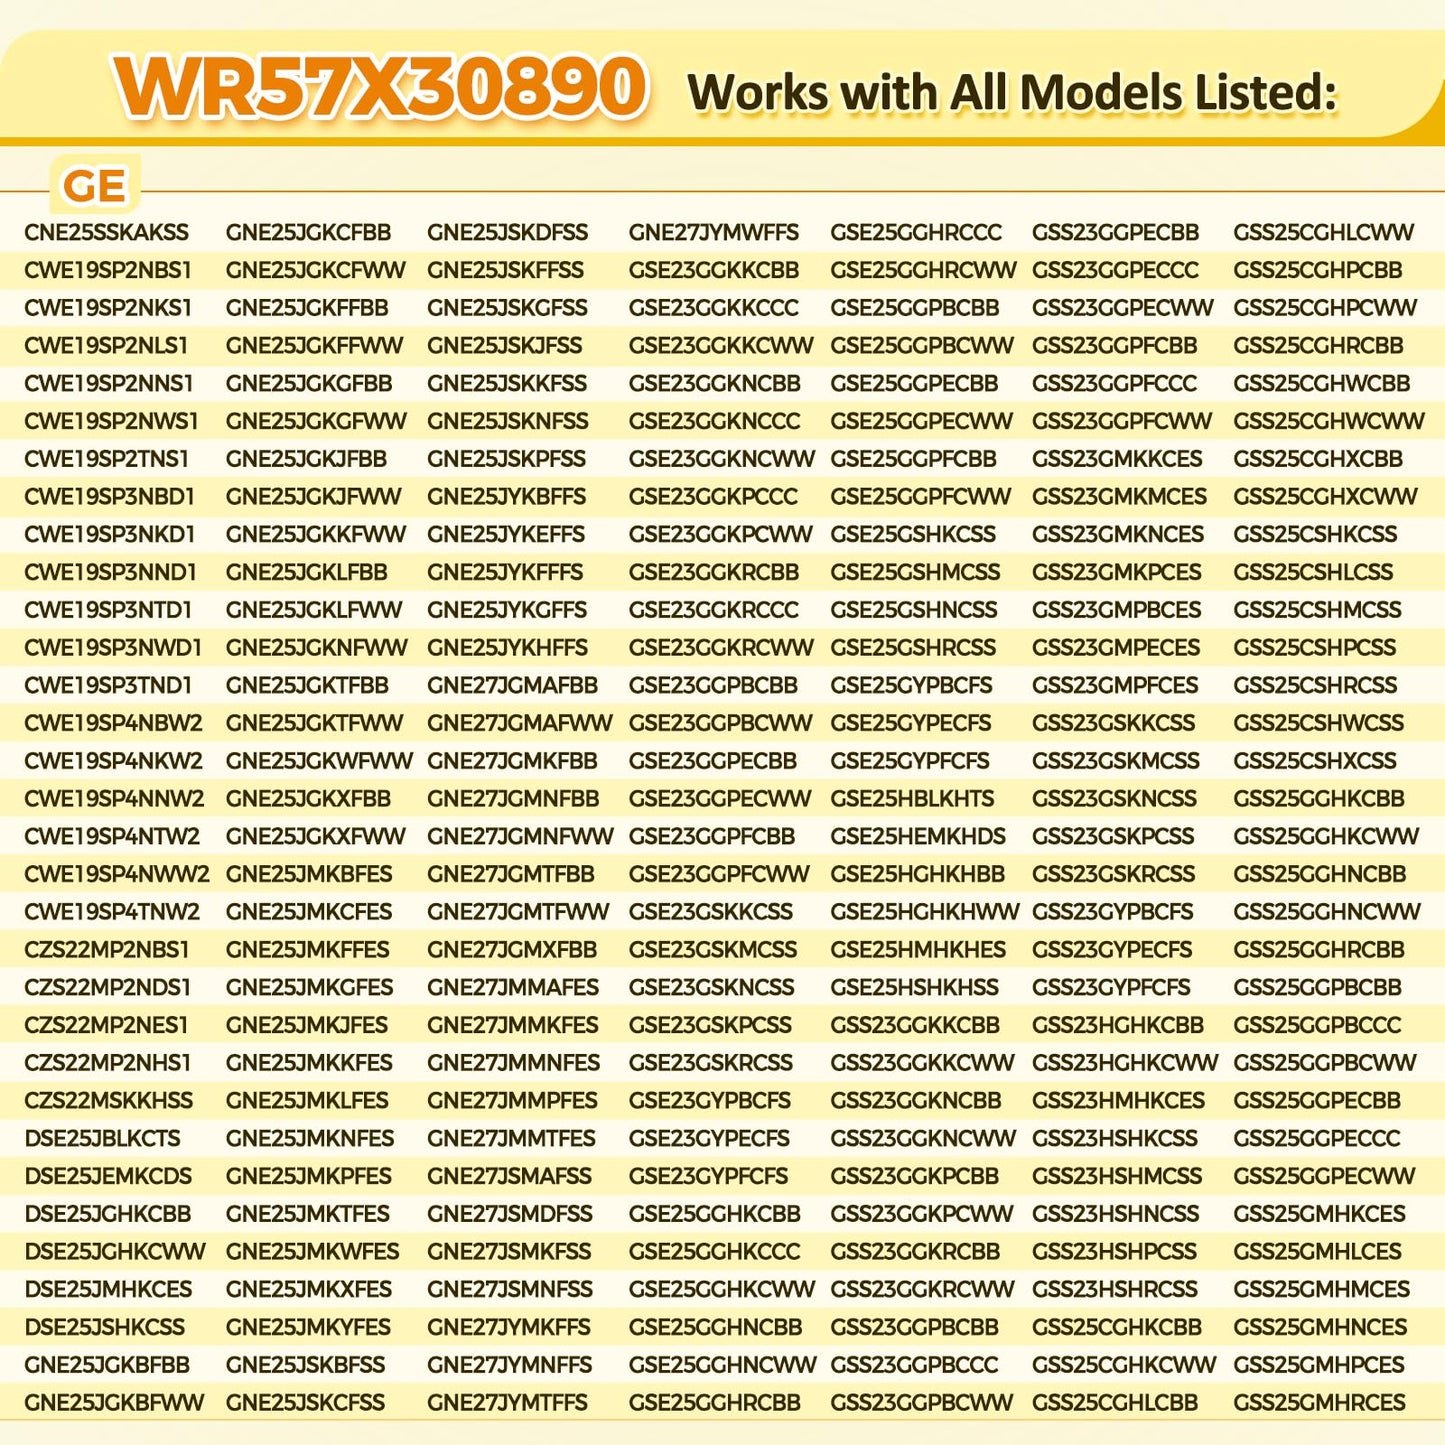Click model GNE27JSMAFSS

pyautogui.click(x=510, y=1176)
